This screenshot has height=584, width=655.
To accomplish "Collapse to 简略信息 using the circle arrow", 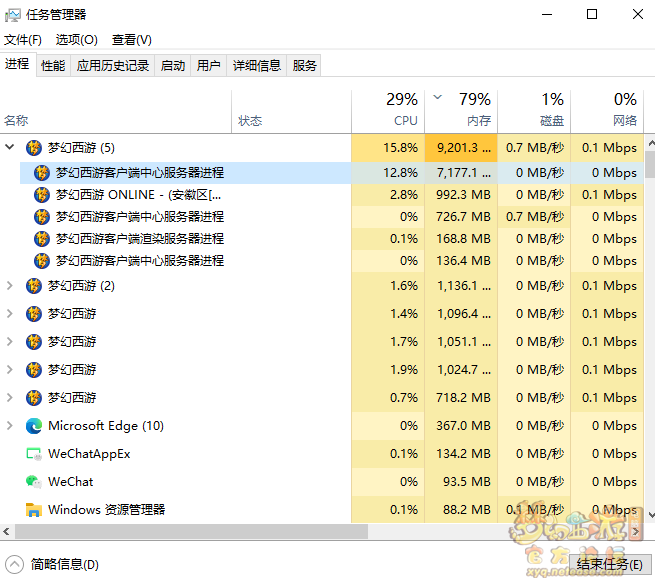I will [x=15, y=565].
